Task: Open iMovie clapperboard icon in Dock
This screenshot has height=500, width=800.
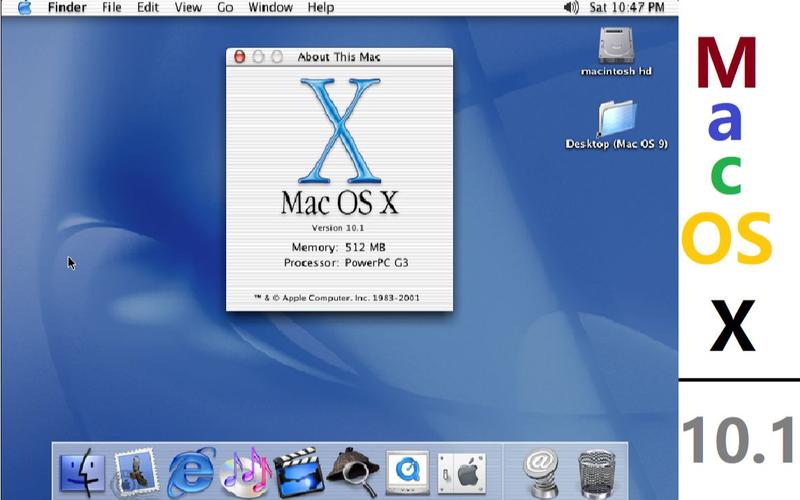Action: (x=299, y=470)
